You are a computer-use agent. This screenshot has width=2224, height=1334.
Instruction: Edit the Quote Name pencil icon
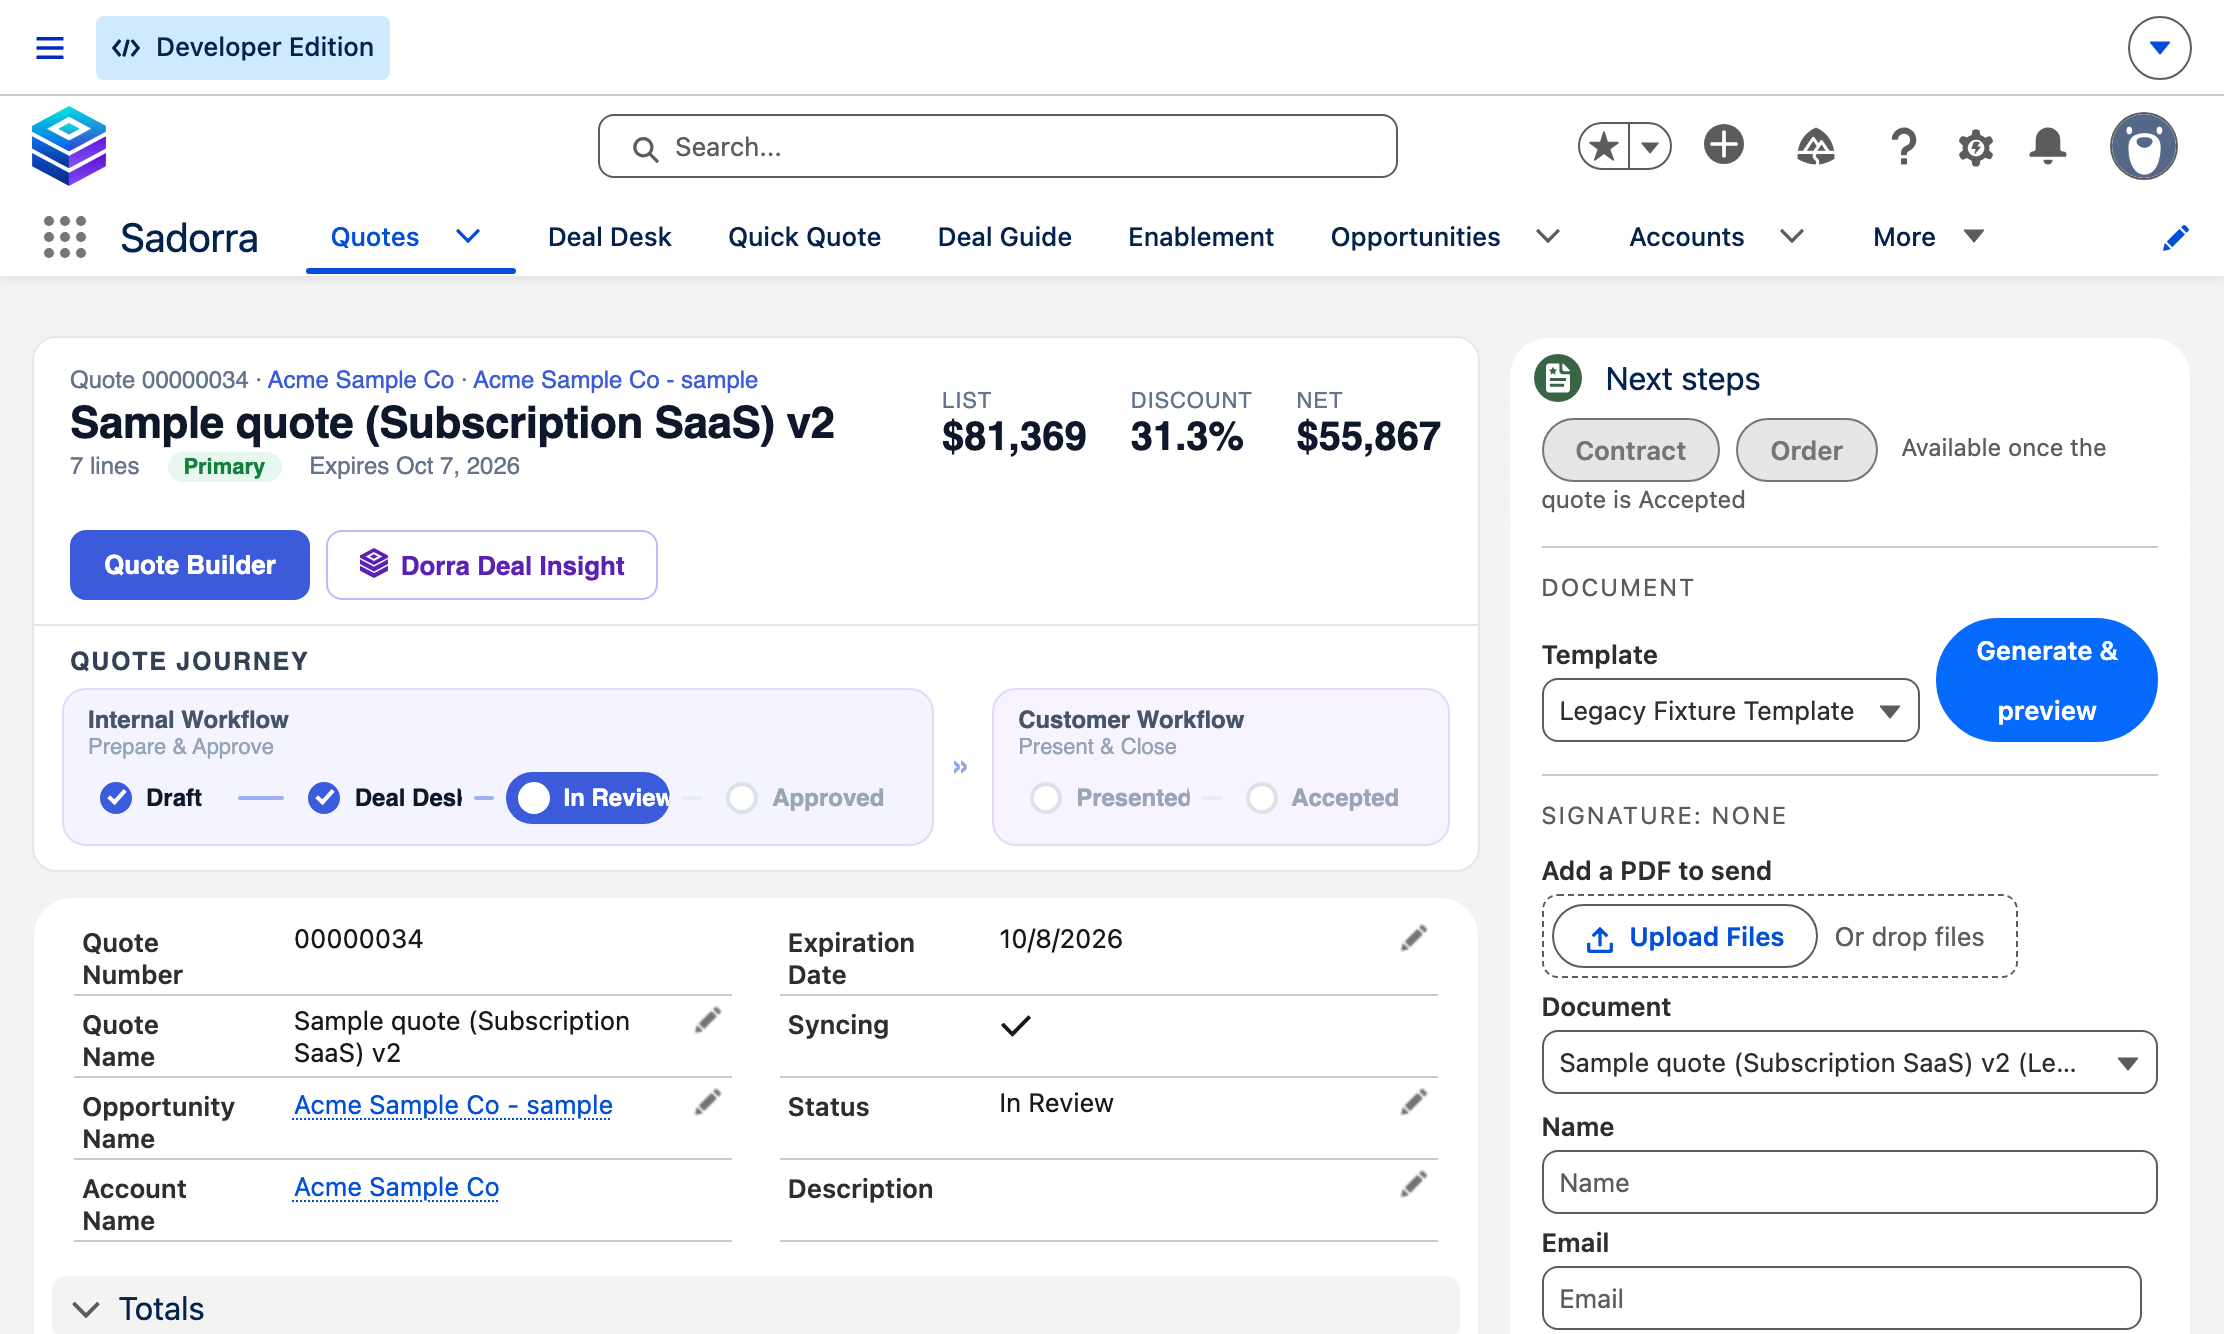(708, 1020)
